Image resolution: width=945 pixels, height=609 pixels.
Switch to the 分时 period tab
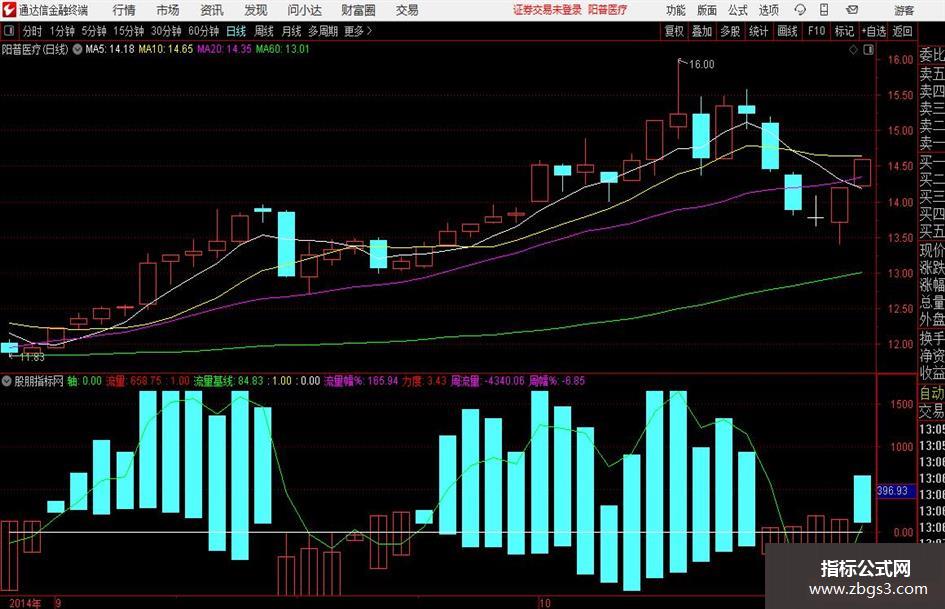(x=33, y=31)
